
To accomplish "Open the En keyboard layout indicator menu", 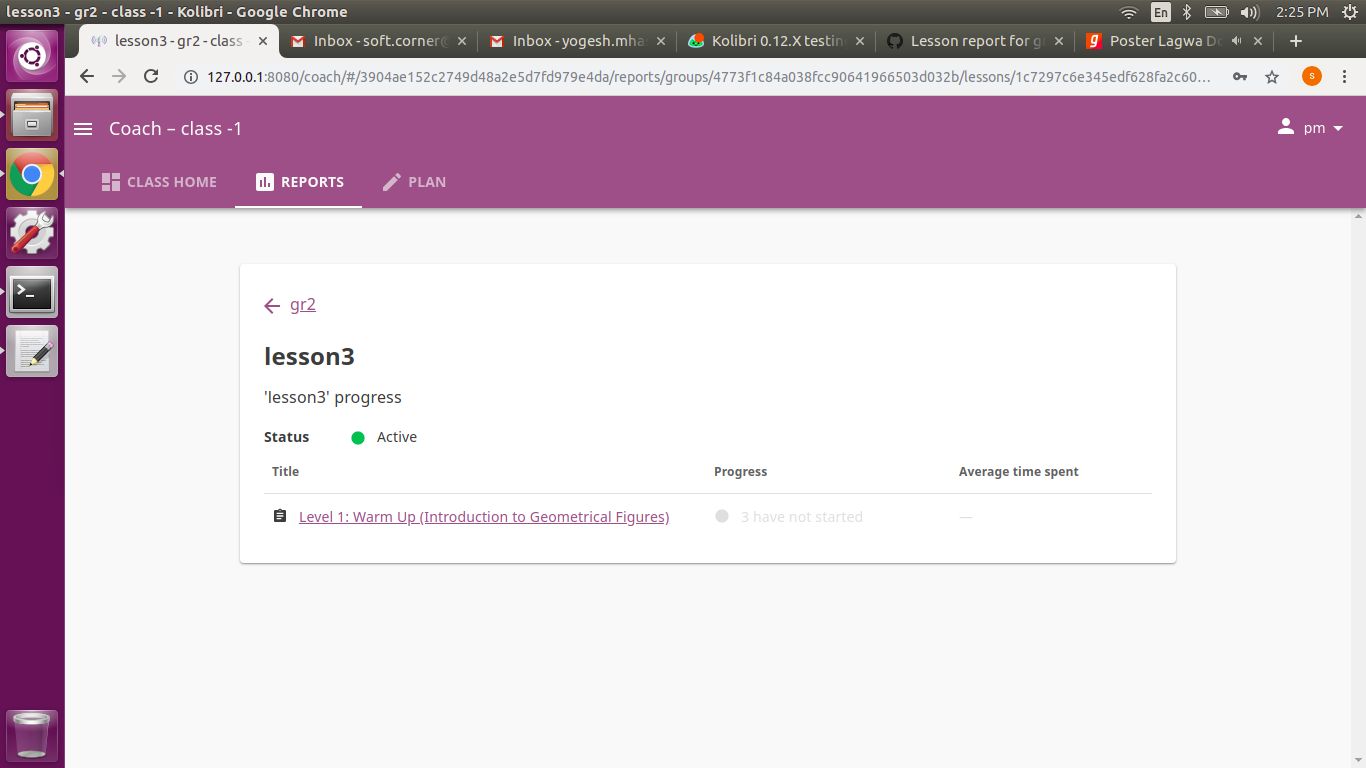I will pos(1160,12).
